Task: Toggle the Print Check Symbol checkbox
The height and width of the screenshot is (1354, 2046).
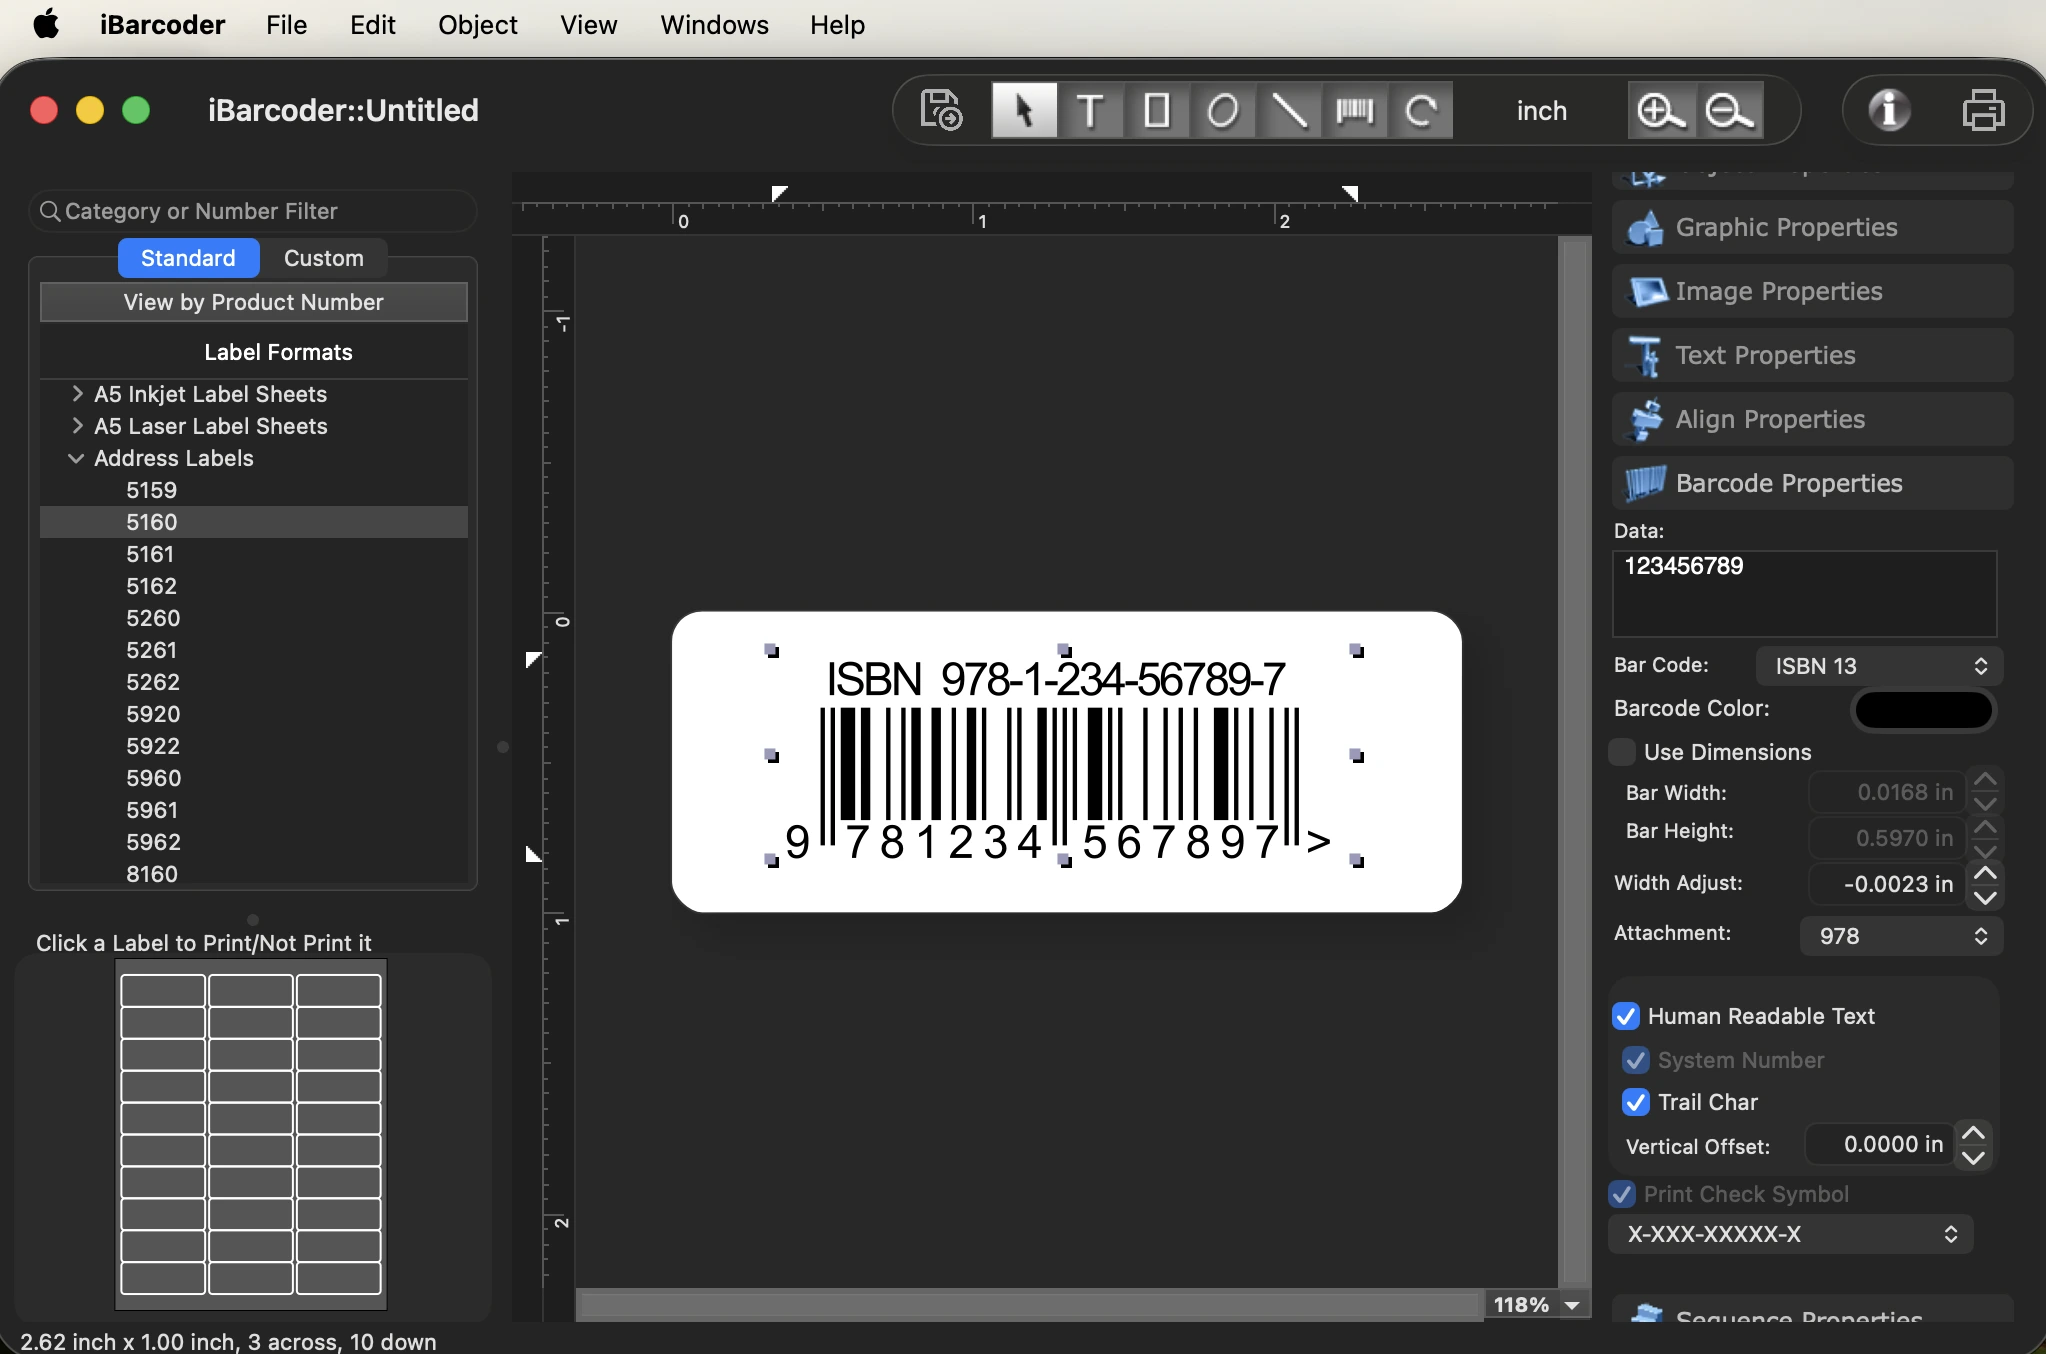Action: (x=1622, y=1194)
